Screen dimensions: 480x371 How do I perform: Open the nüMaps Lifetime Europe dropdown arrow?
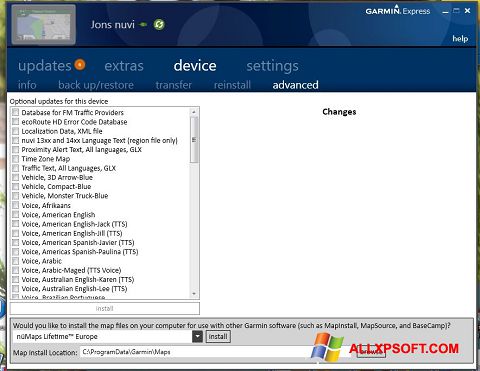(197, 336)
